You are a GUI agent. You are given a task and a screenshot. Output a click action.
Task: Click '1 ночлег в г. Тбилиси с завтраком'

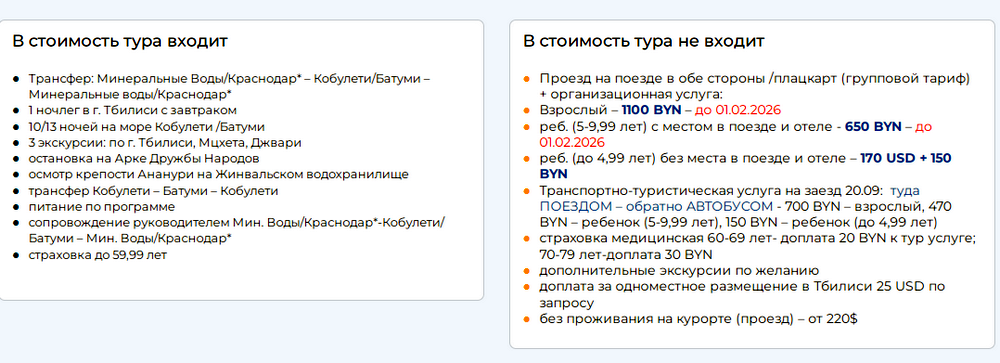coord(133,110)
